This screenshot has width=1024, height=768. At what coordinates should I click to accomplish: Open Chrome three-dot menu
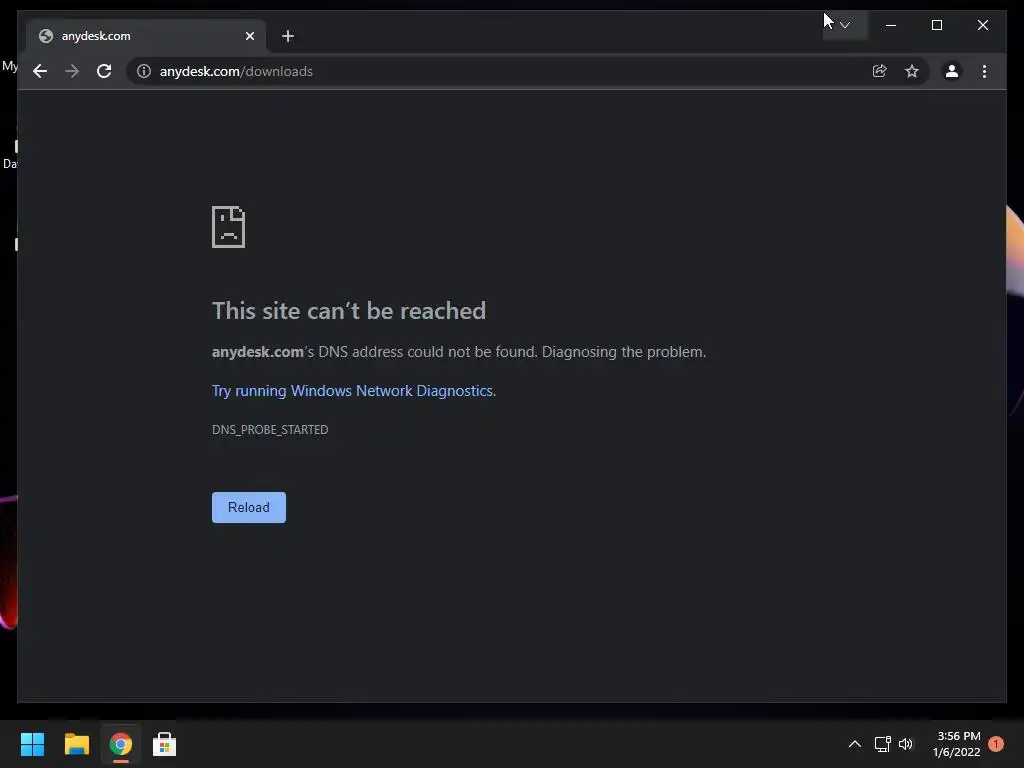(x=984, y=71)
